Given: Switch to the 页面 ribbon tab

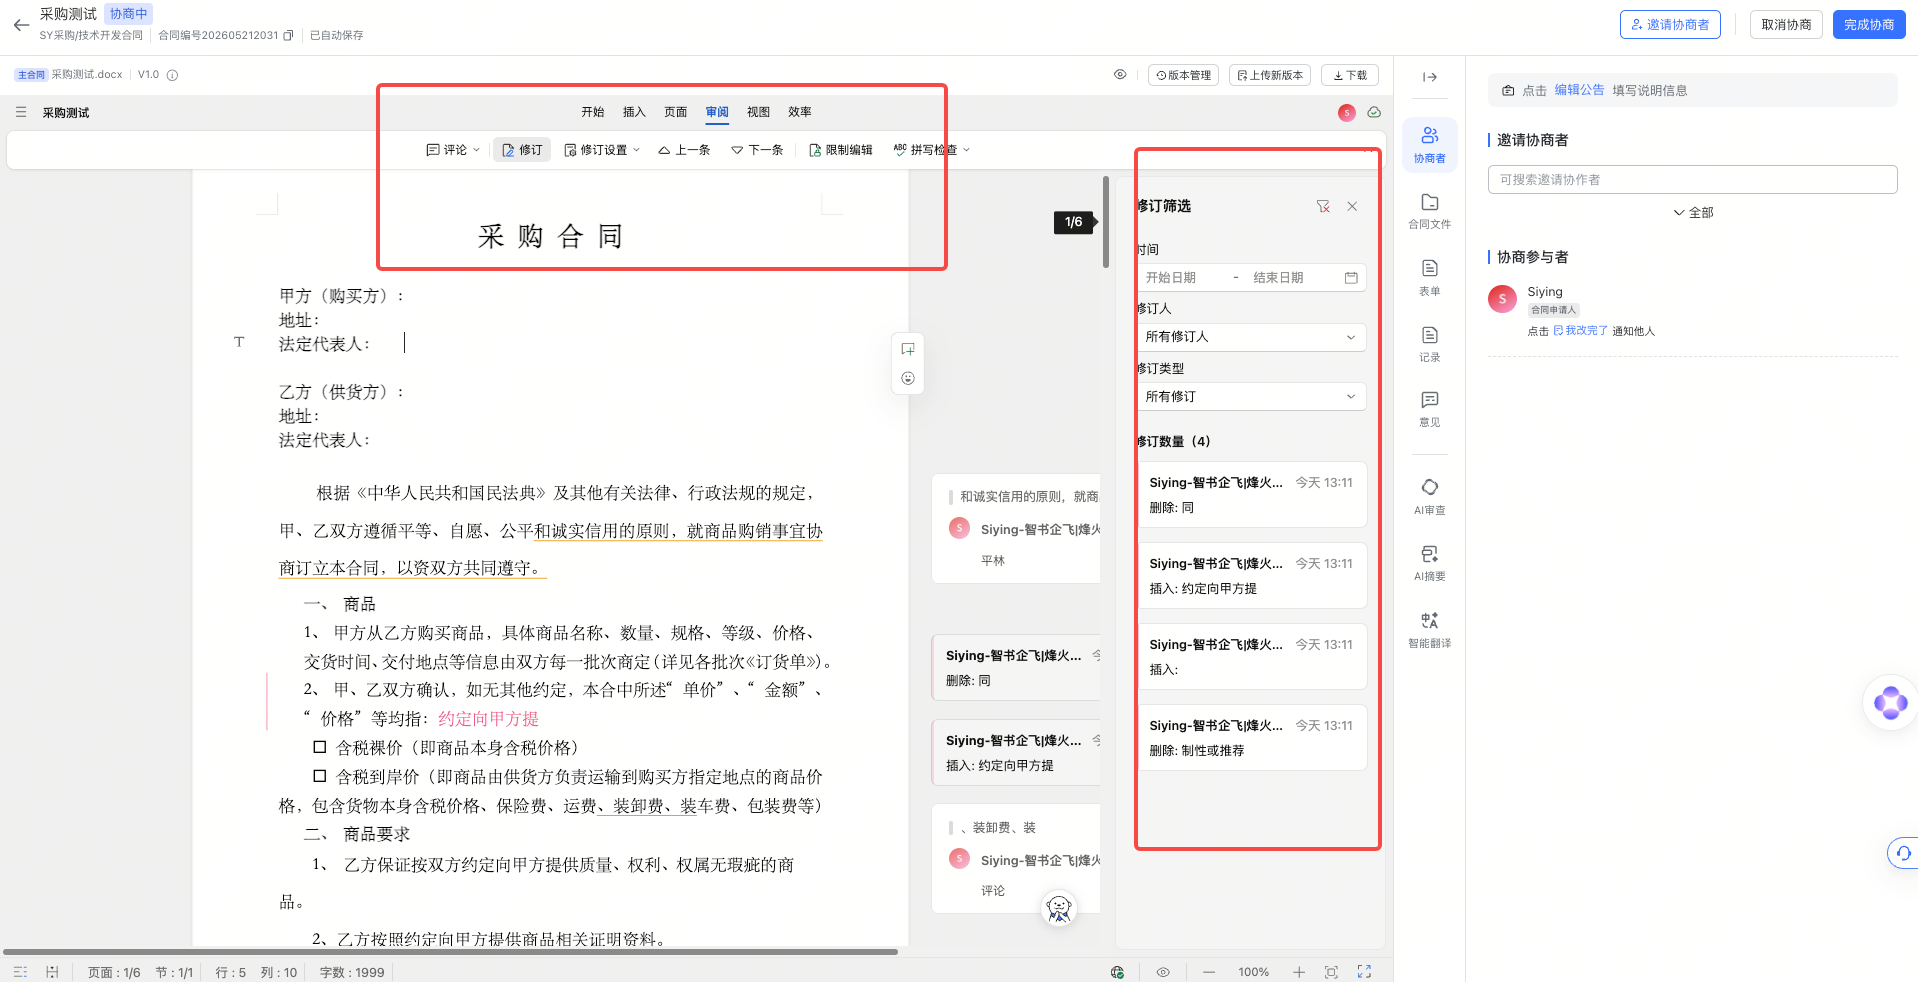Looking at the screenshot, I should pyautogui.click(x=676, y=112).
